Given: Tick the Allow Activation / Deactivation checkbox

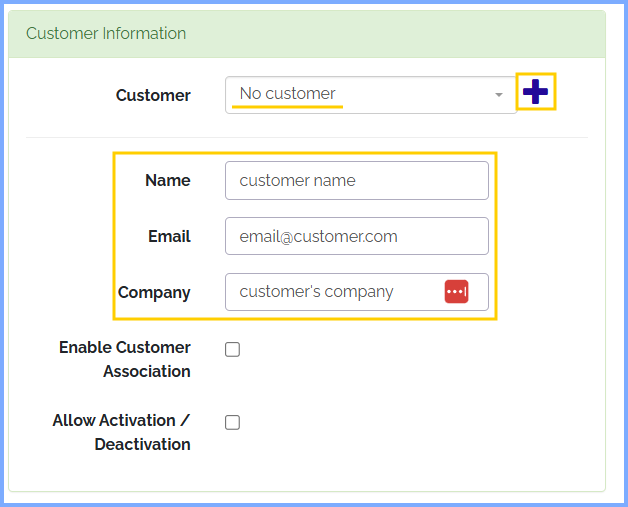Looking at the screenshot, I should [233, 422].
